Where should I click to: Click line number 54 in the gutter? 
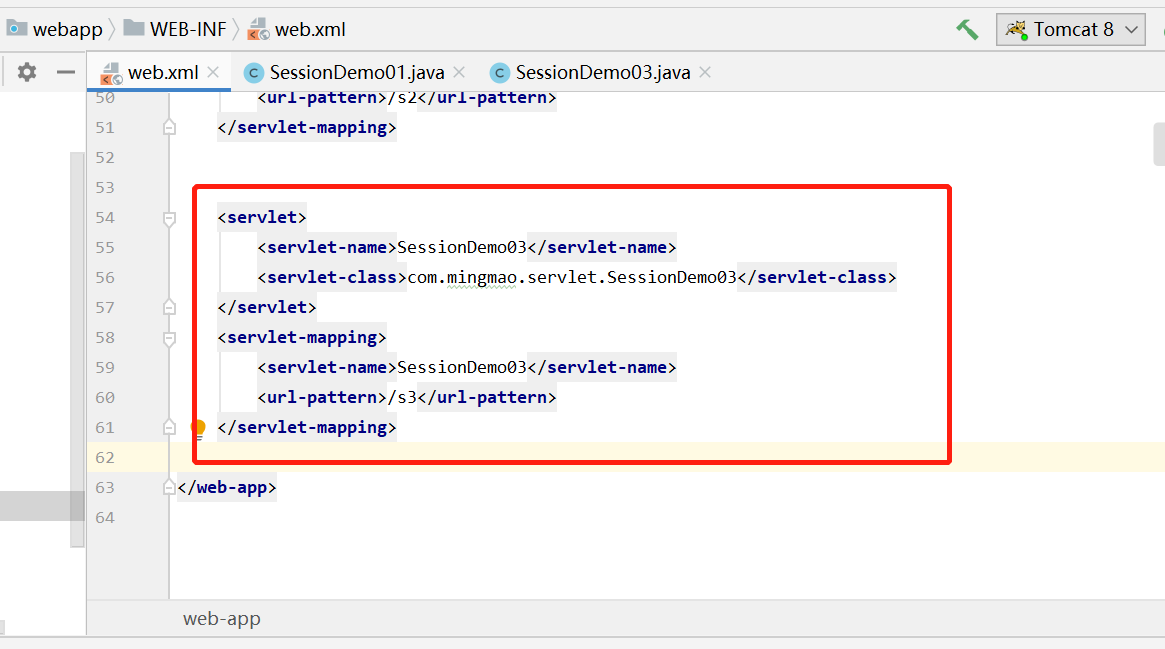click(x=105, y=218)
